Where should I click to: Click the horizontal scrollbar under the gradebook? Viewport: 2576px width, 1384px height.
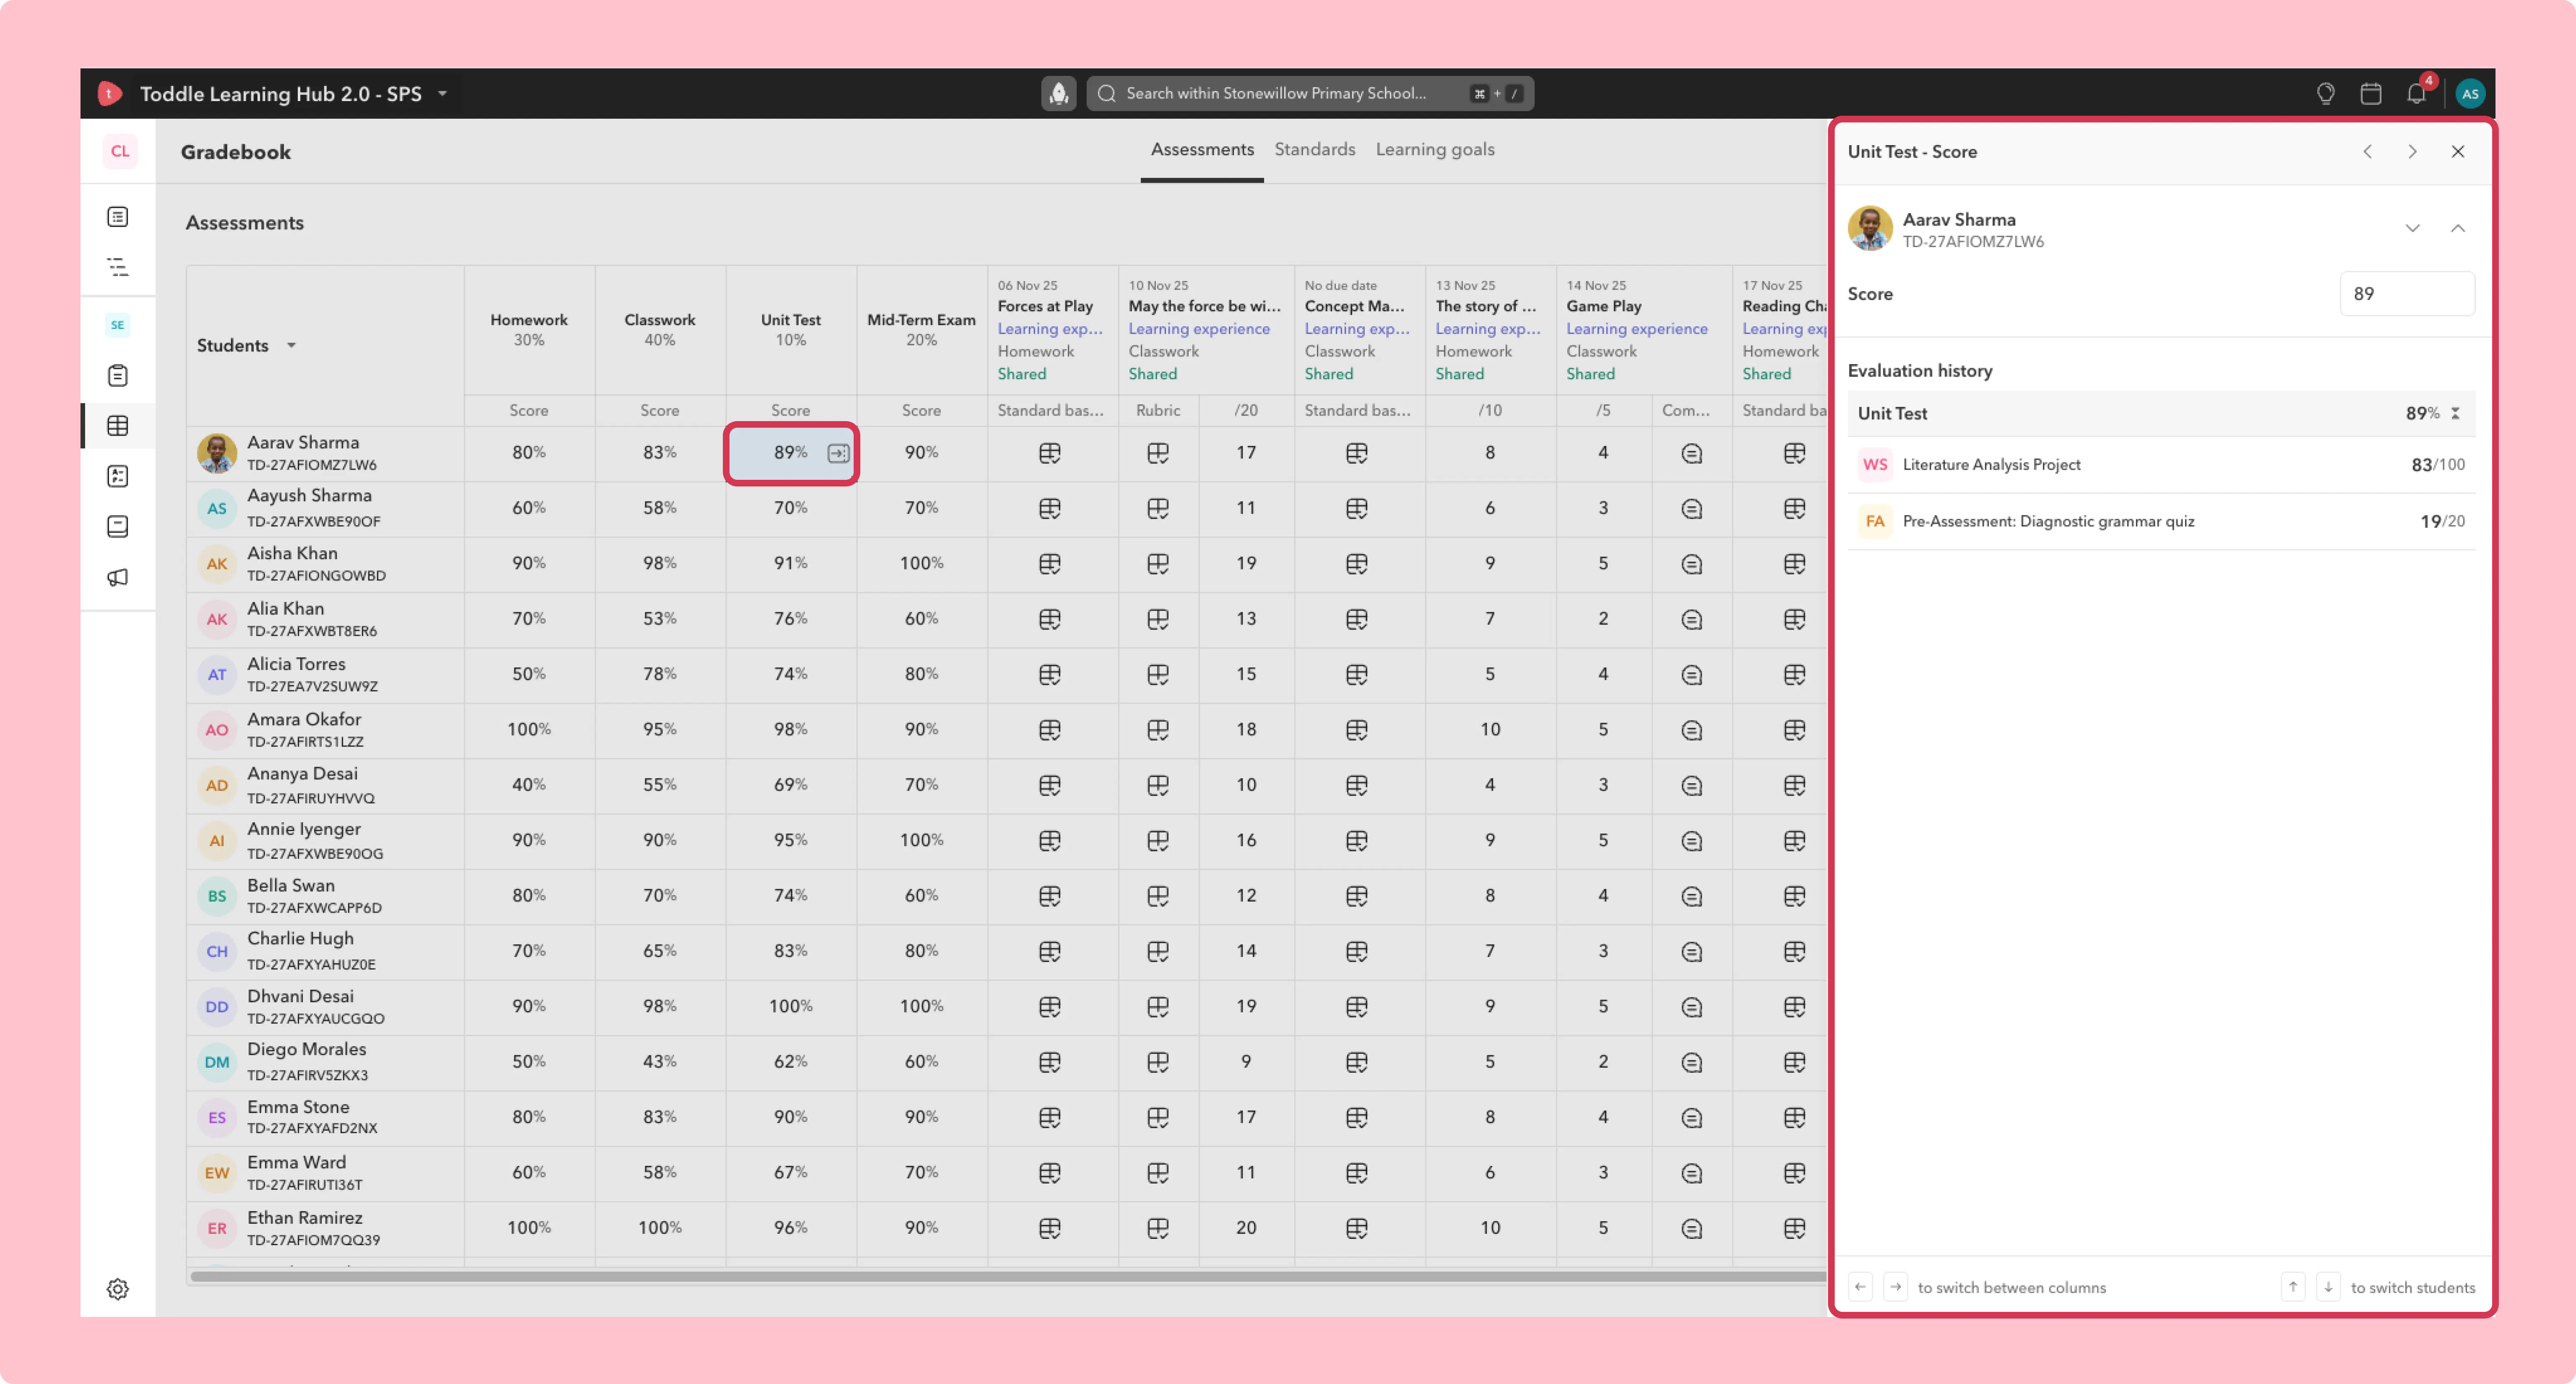click(1008, 1277)
